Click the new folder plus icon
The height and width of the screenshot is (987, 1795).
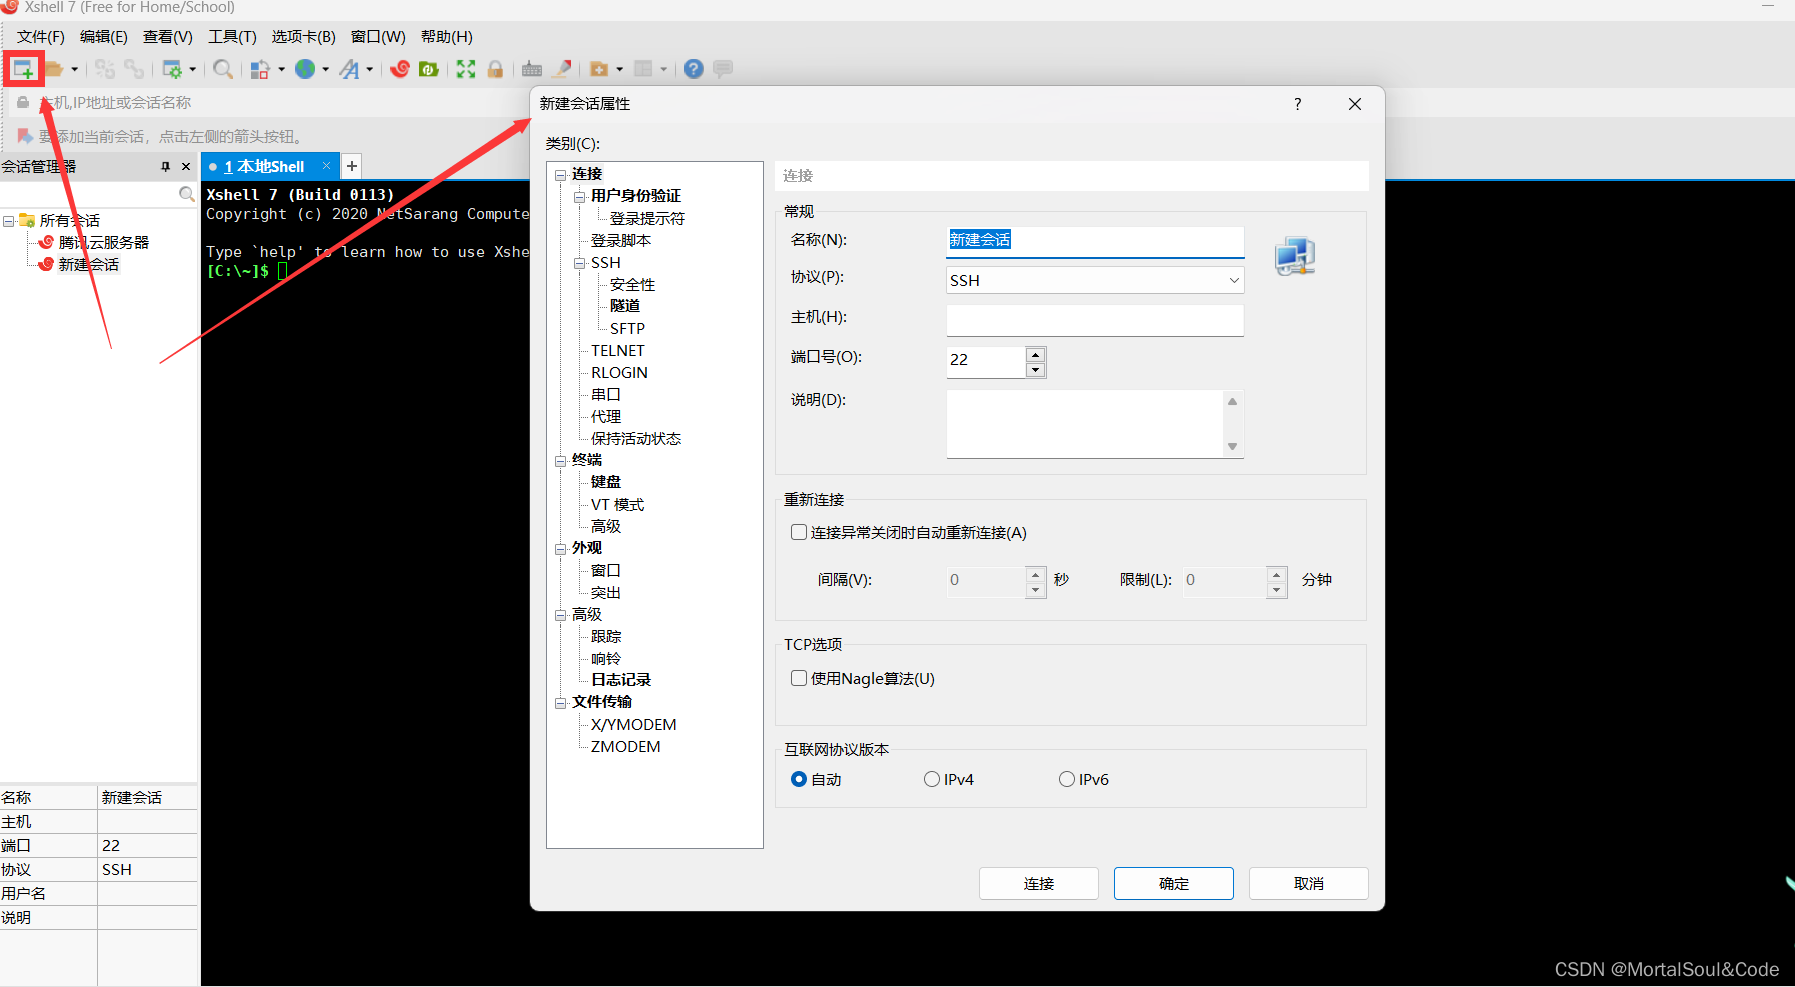(x=599, y=69)
